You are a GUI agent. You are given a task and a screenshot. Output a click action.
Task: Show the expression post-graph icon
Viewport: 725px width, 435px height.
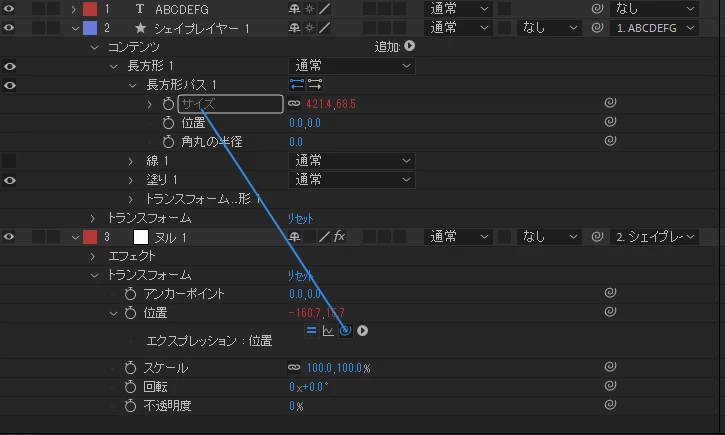(x=328, y=331)
